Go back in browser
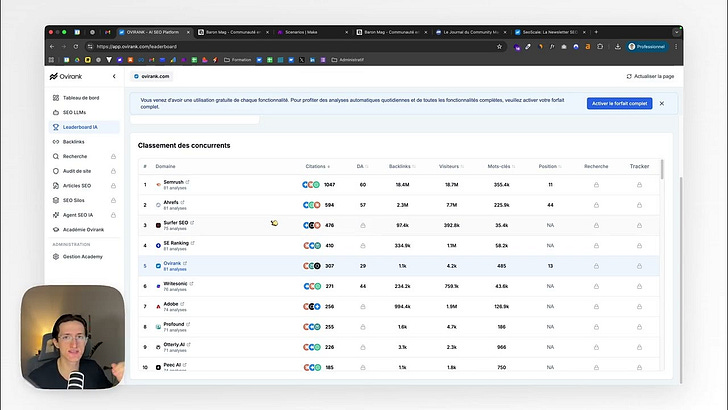This screenshot has width=728, height=410. [x=52, y=46]
